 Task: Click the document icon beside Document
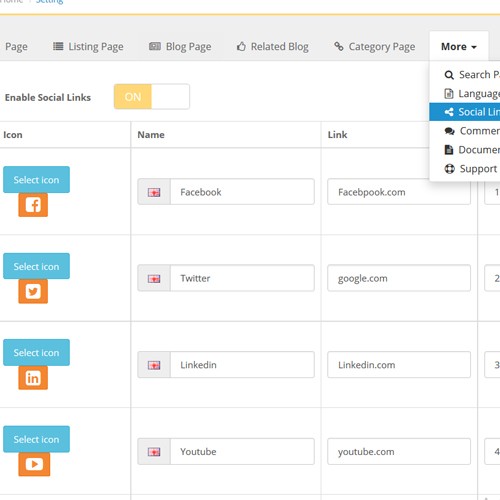[449, 150]
